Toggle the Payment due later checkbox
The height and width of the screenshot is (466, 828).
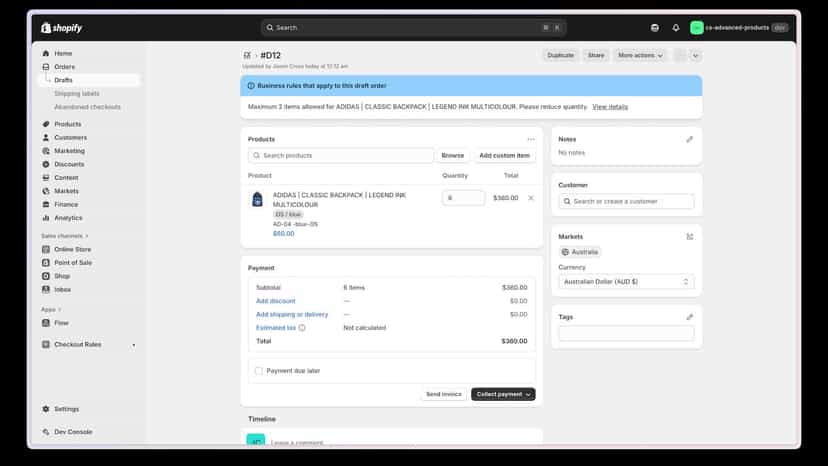259,371
